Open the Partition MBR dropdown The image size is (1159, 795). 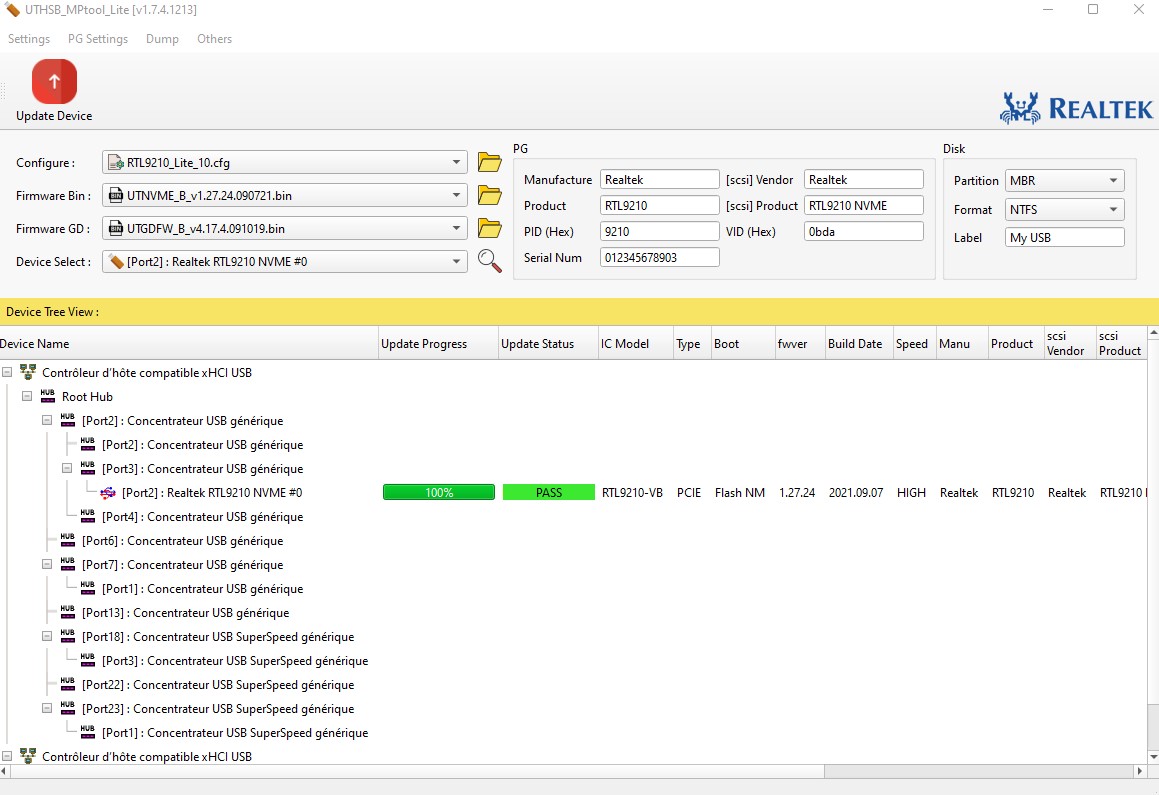pos(1113,180)
